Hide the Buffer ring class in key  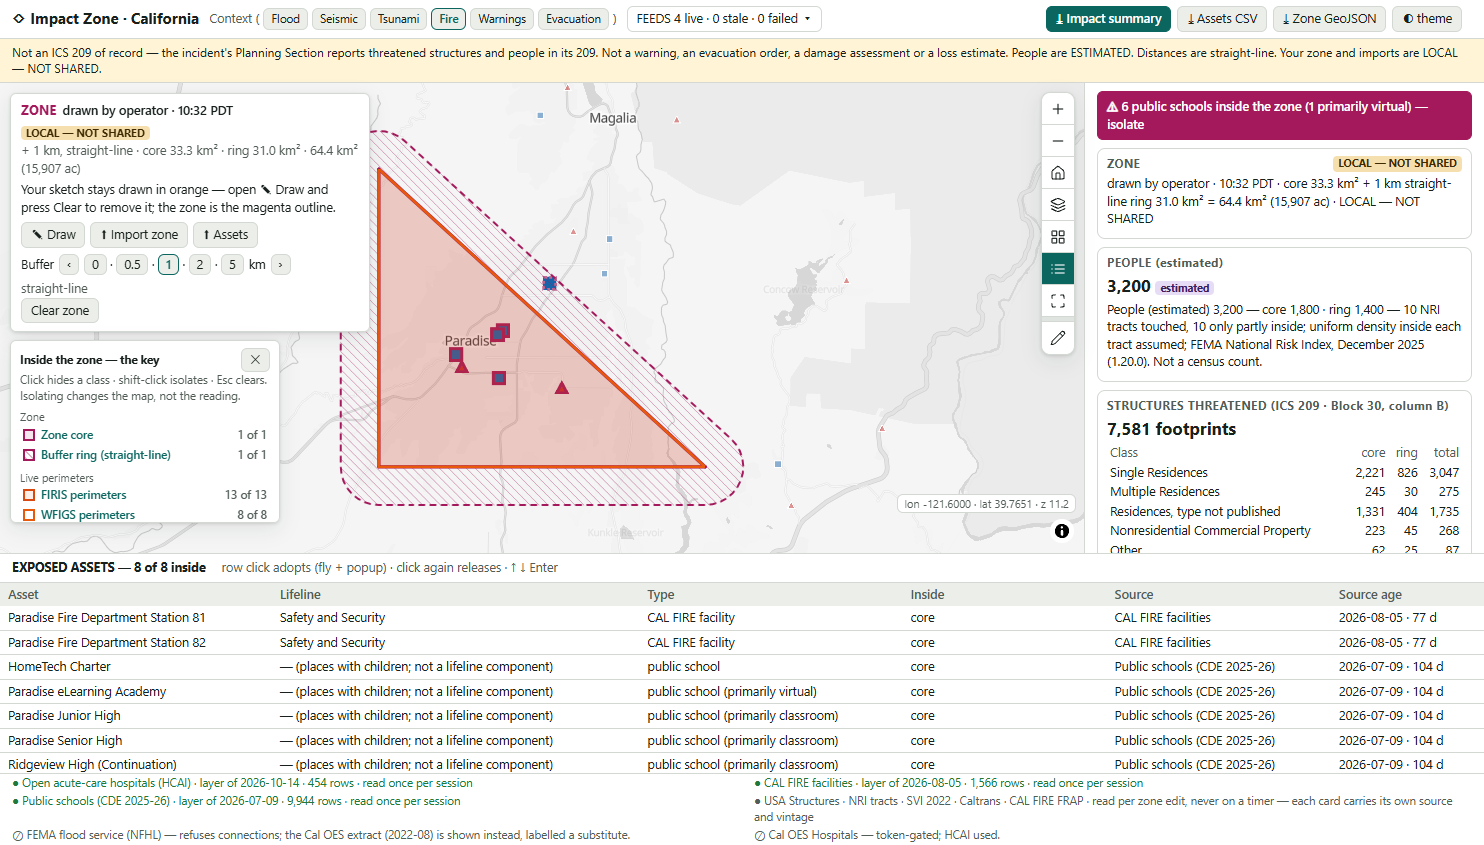[145, 455]
